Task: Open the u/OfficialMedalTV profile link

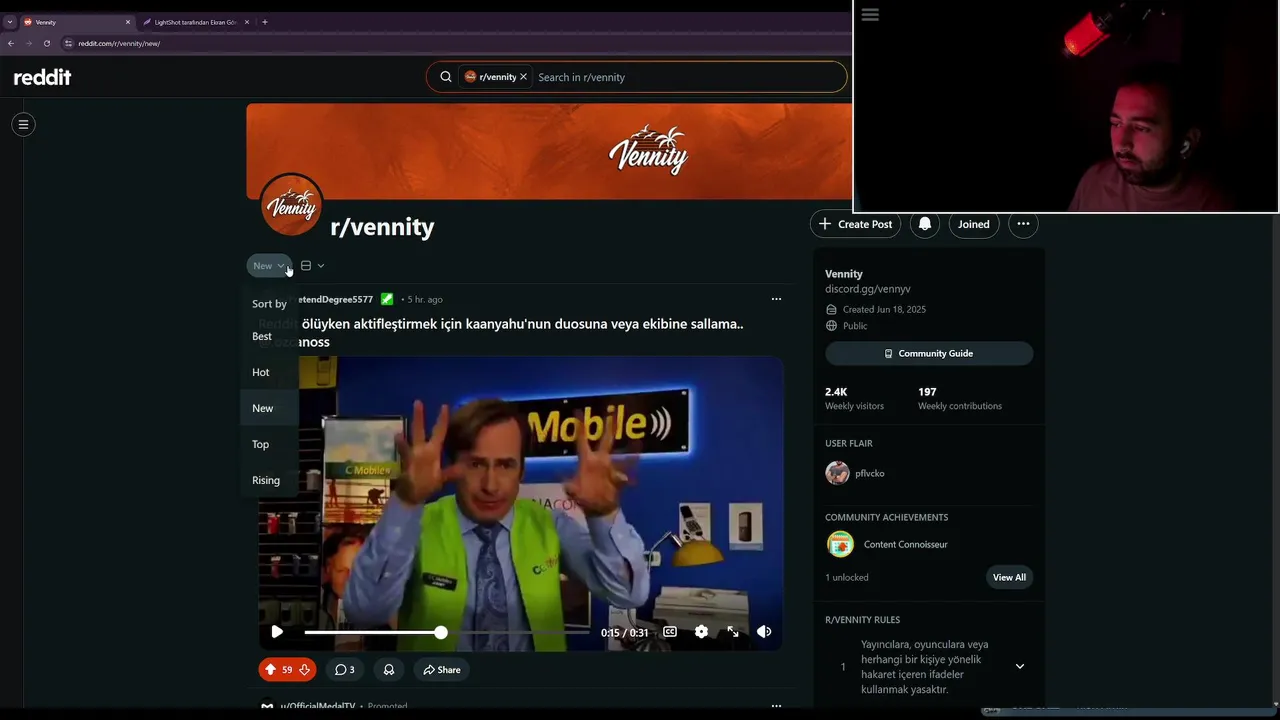Action: 317,706
